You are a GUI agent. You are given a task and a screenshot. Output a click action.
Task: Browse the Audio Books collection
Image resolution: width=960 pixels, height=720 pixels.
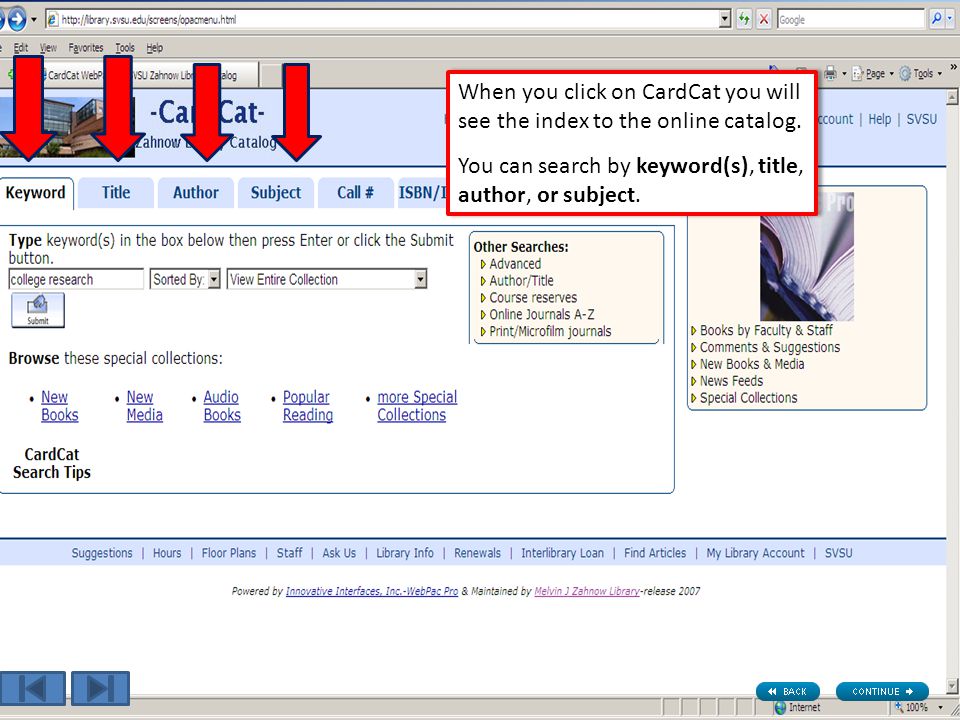222,406
